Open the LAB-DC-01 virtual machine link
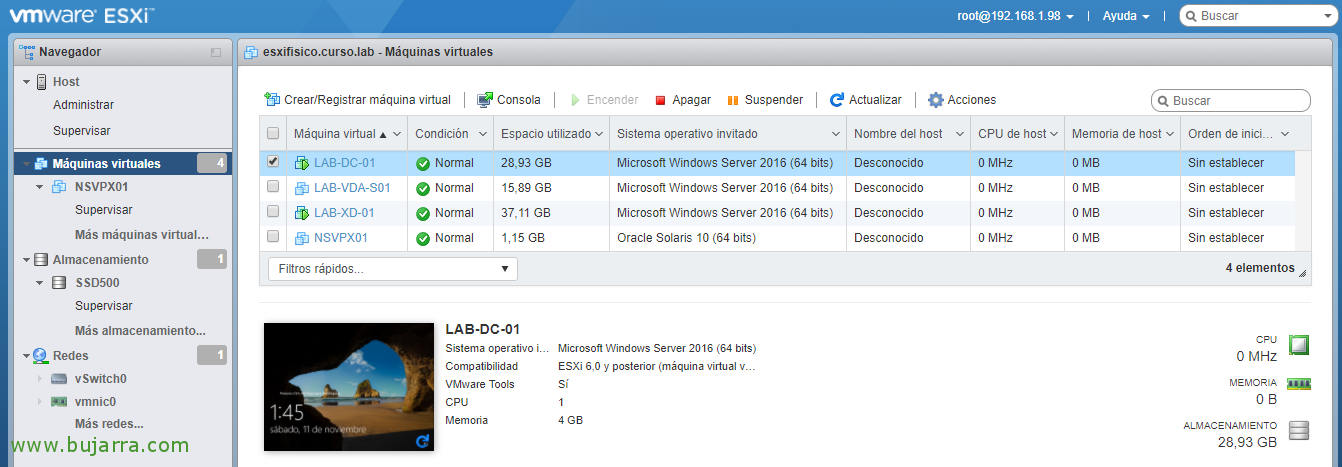This screenshot has width=1342, height=467. pyautogui.click(x=344, y=163)
